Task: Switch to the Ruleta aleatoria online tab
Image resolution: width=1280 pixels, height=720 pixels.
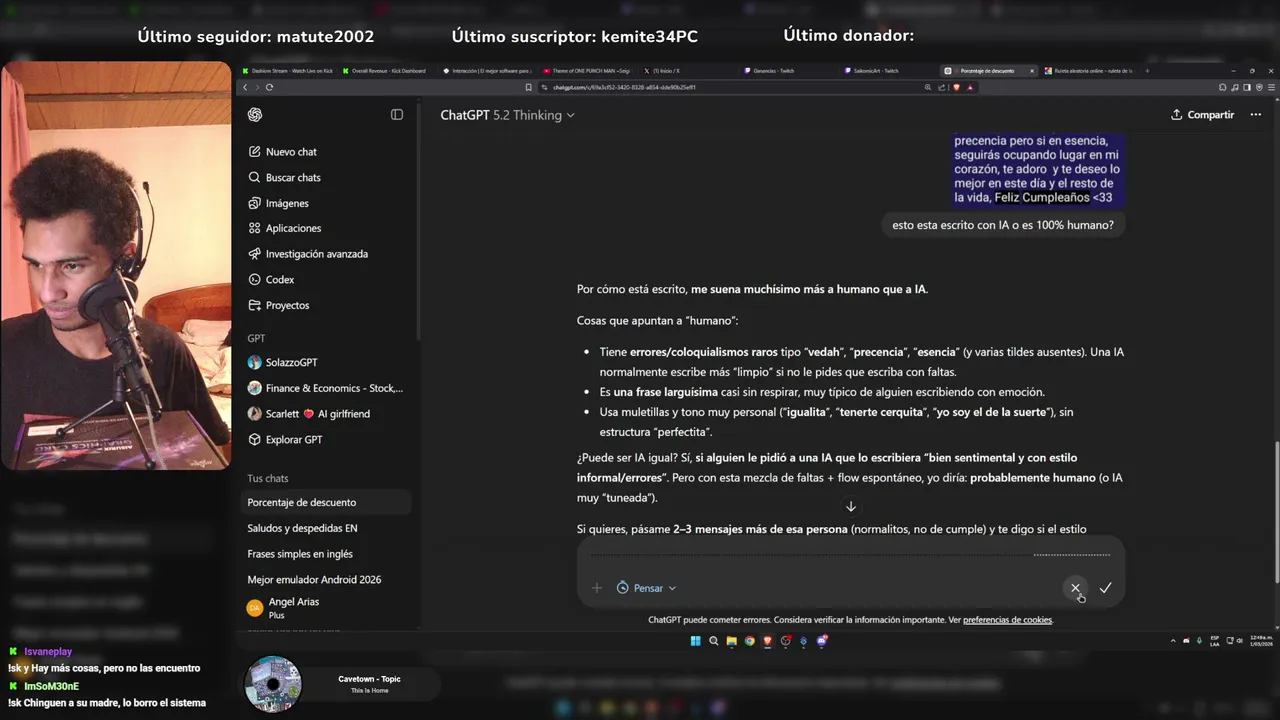Action: 1090,71
